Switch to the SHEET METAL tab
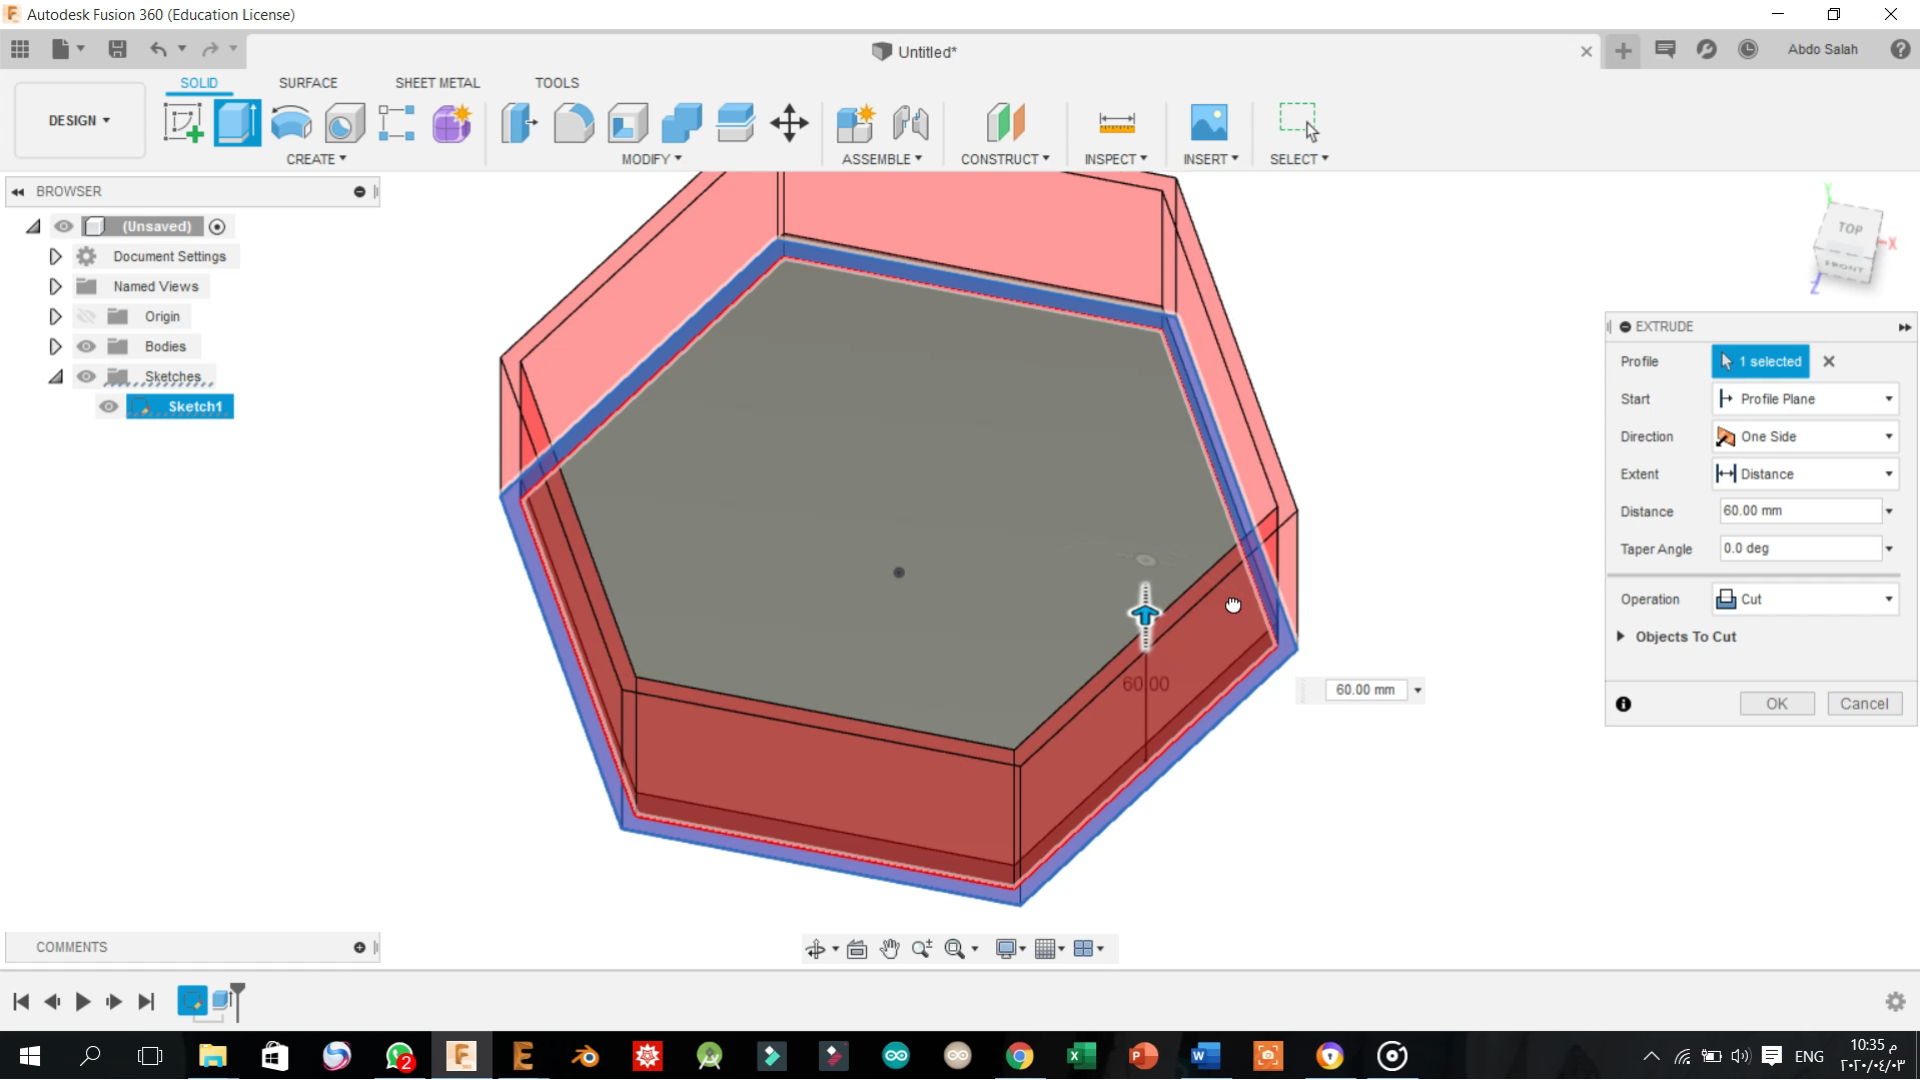The height and width of the screenshot is (1080, 1920). pos(437,83)
